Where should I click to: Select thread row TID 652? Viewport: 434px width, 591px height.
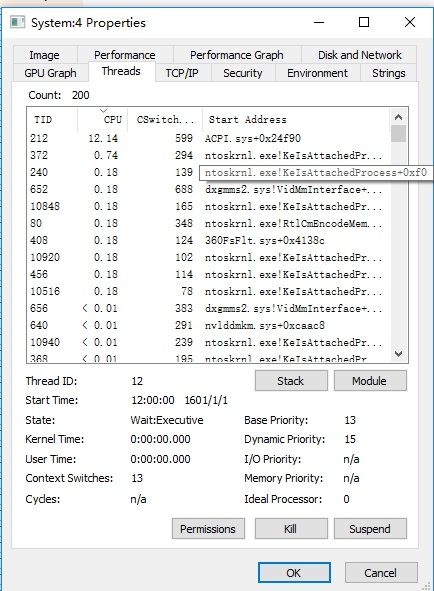[208, 189]
